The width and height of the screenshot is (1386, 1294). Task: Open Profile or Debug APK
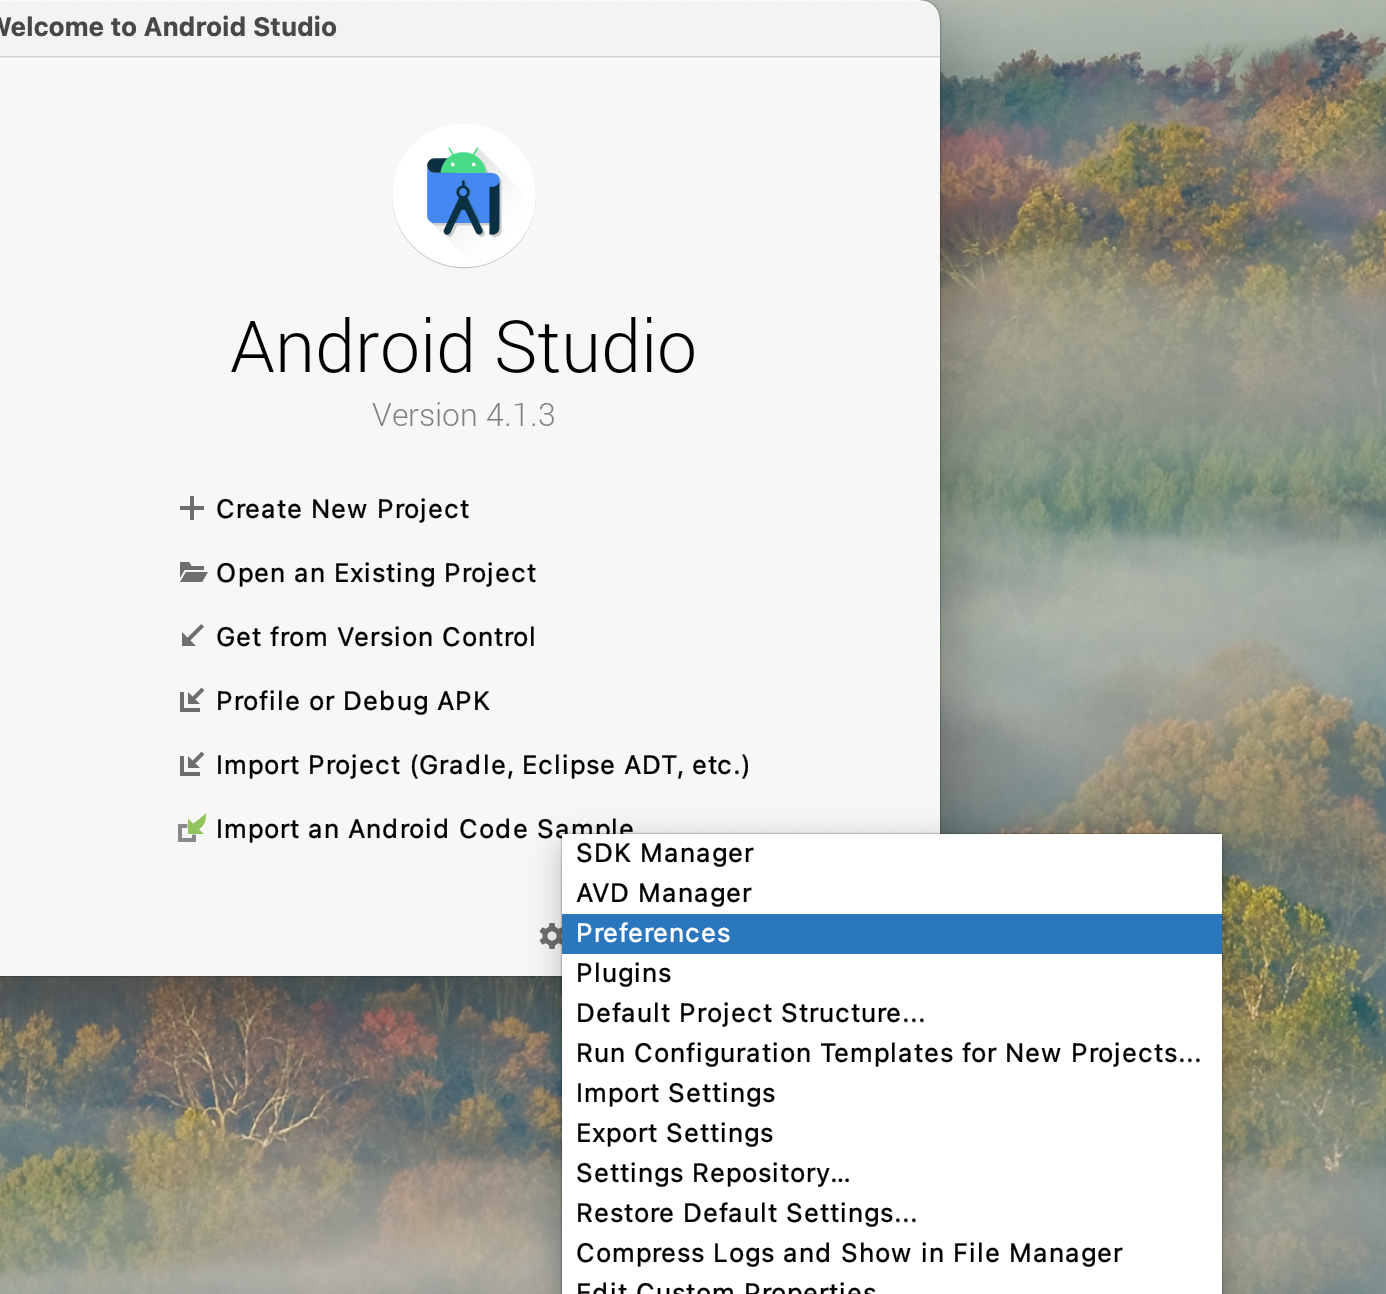coord(353,701)
